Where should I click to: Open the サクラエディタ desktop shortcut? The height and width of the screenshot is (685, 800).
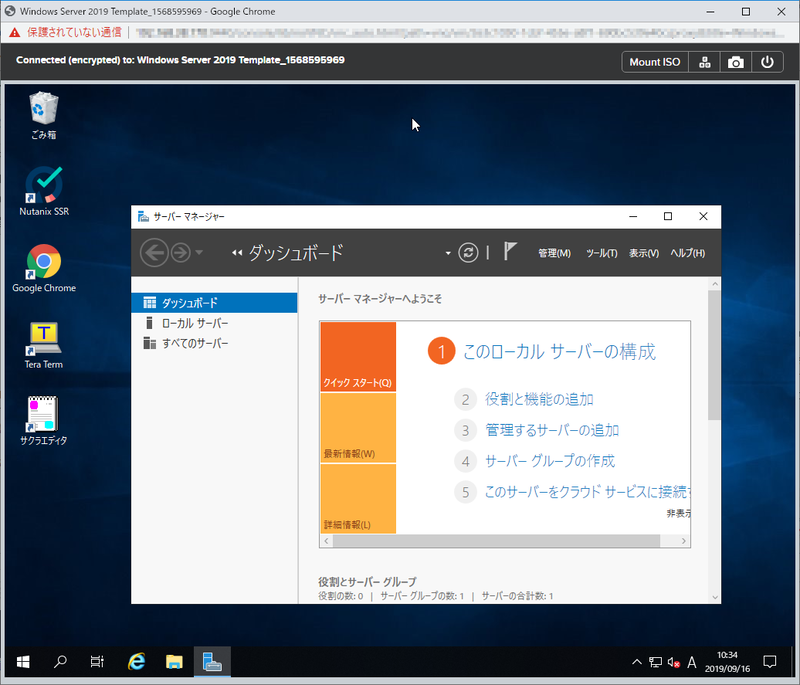(44, 421)
